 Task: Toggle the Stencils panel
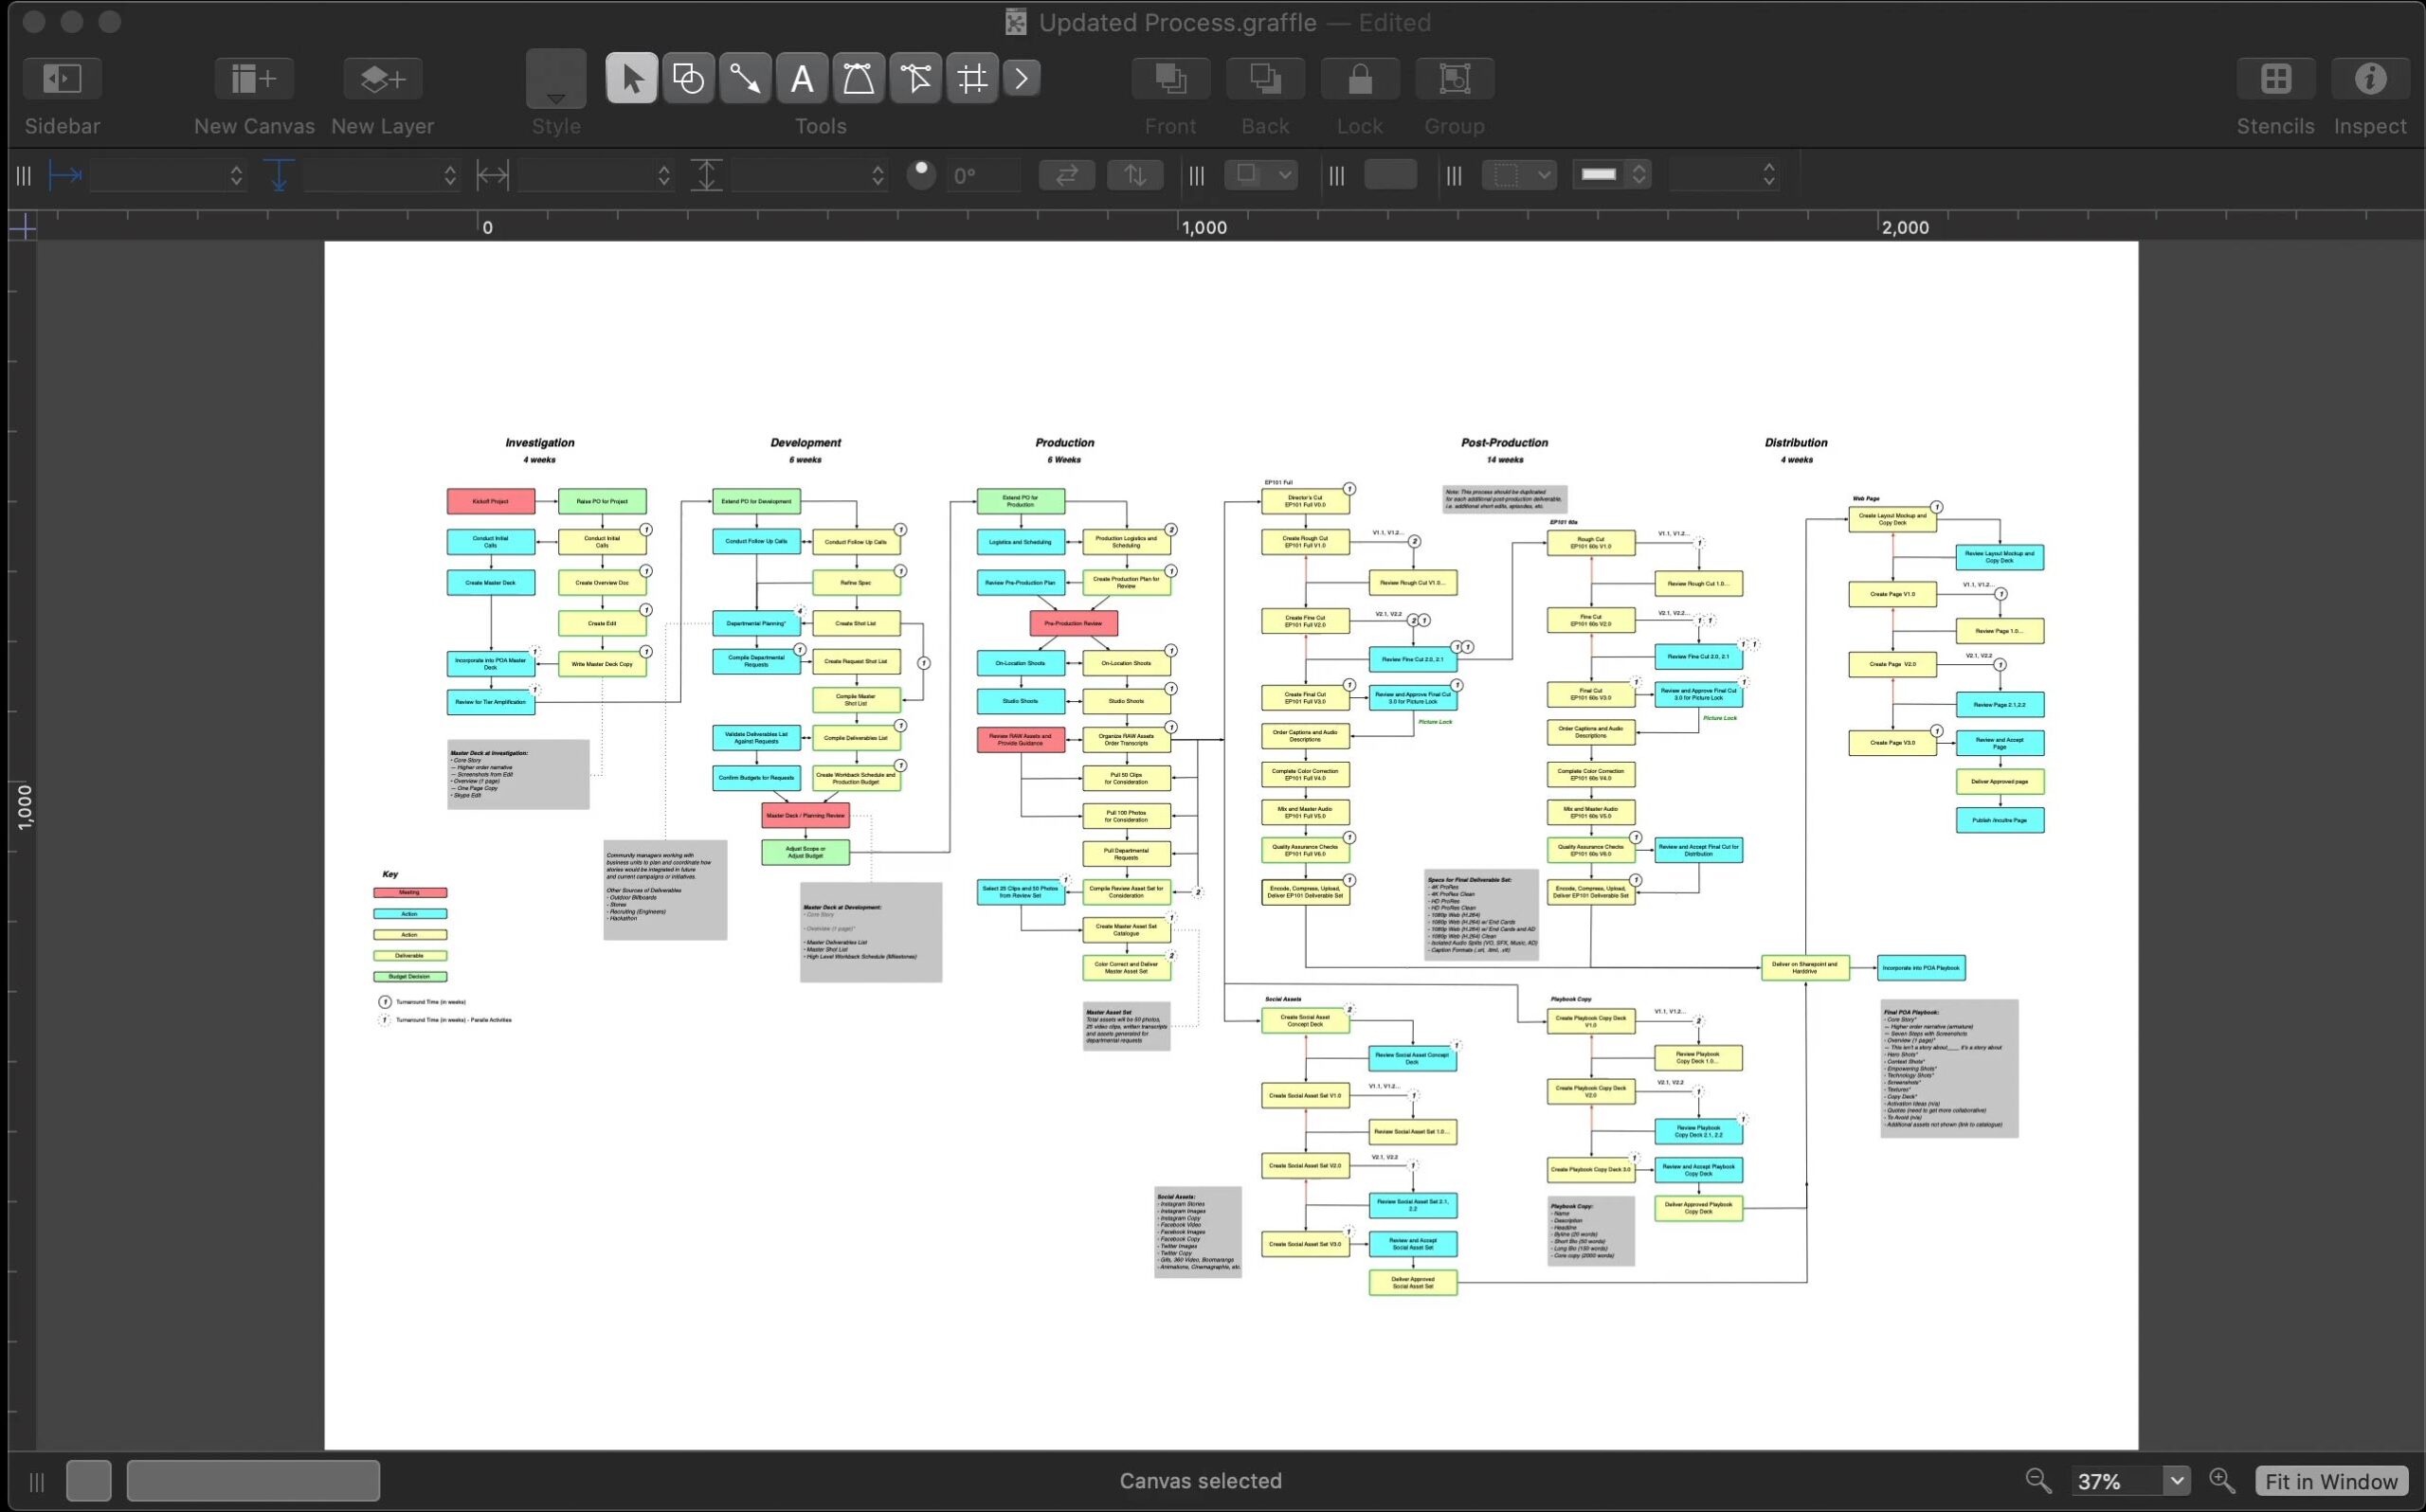click(x=2274, y=78)
